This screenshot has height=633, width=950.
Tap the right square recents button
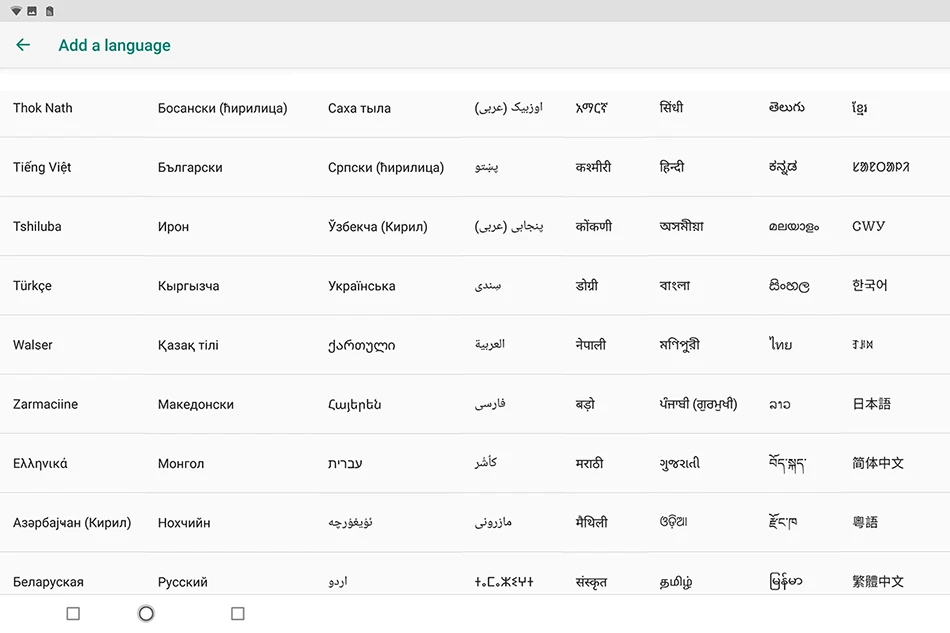238,614
